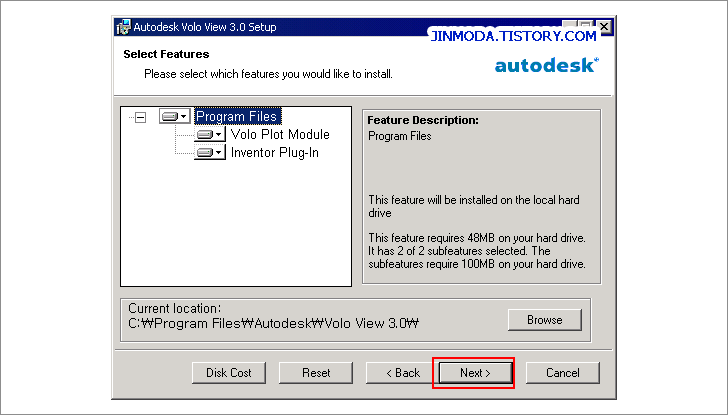The width and height of the screenshot is (728, 415).
Task: Click the autodesk logo
Action: coord(547,65)
